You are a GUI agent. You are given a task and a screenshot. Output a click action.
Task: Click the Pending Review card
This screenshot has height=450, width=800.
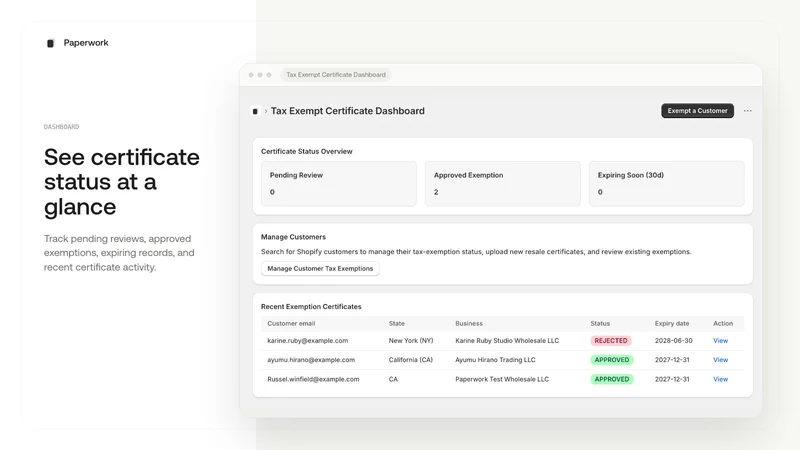[x=339, y=184]
